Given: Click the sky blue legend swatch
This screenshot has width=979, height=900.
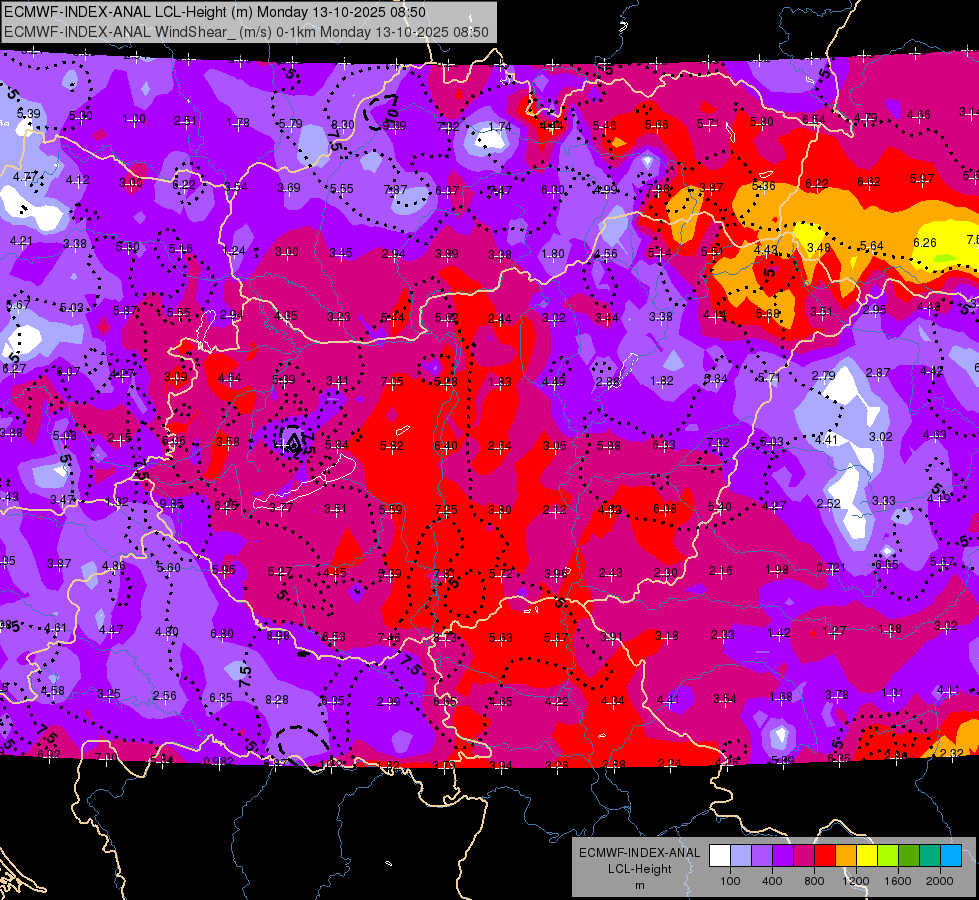Looking at the screenshot, I should (x=952, y=855).
